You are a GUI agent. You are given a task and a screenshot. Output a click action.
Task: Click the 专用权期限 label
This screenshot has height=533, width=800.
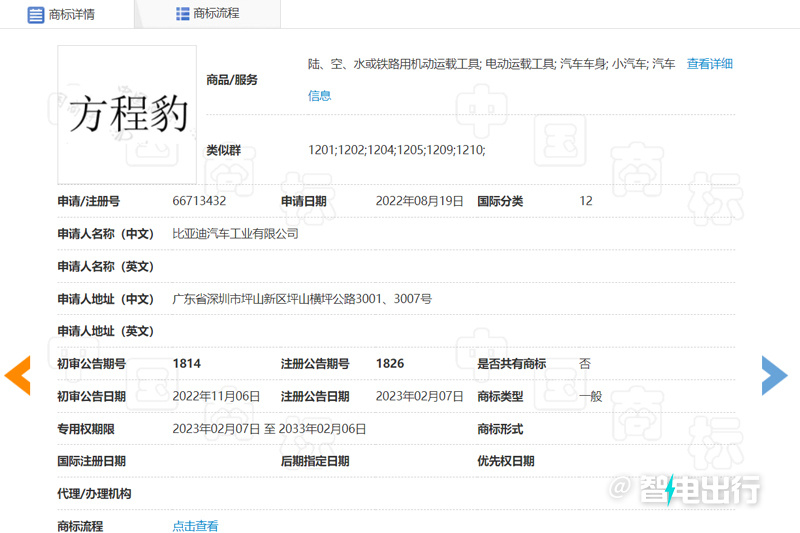coord(86,429)
